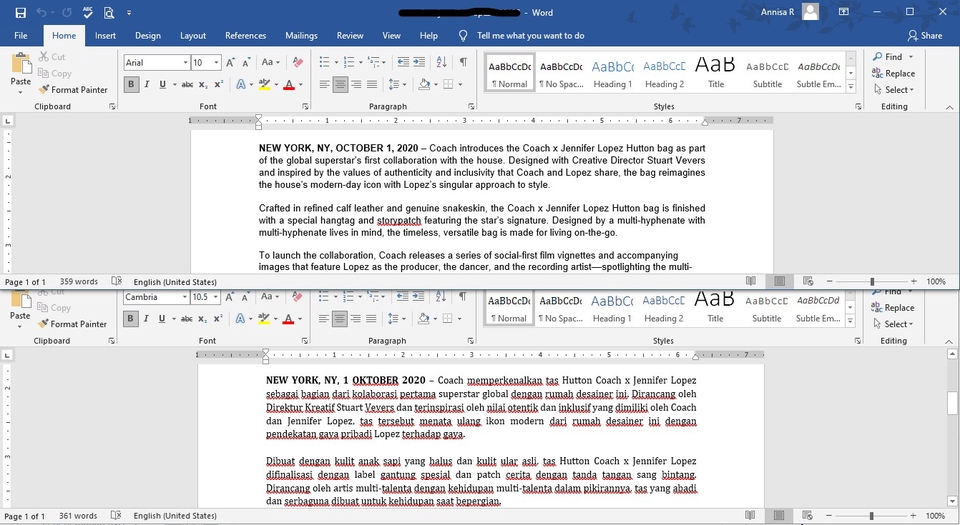960x525 pixels.
Task: Expand the Styles gallery in the top window
Action: pos(851,88)
